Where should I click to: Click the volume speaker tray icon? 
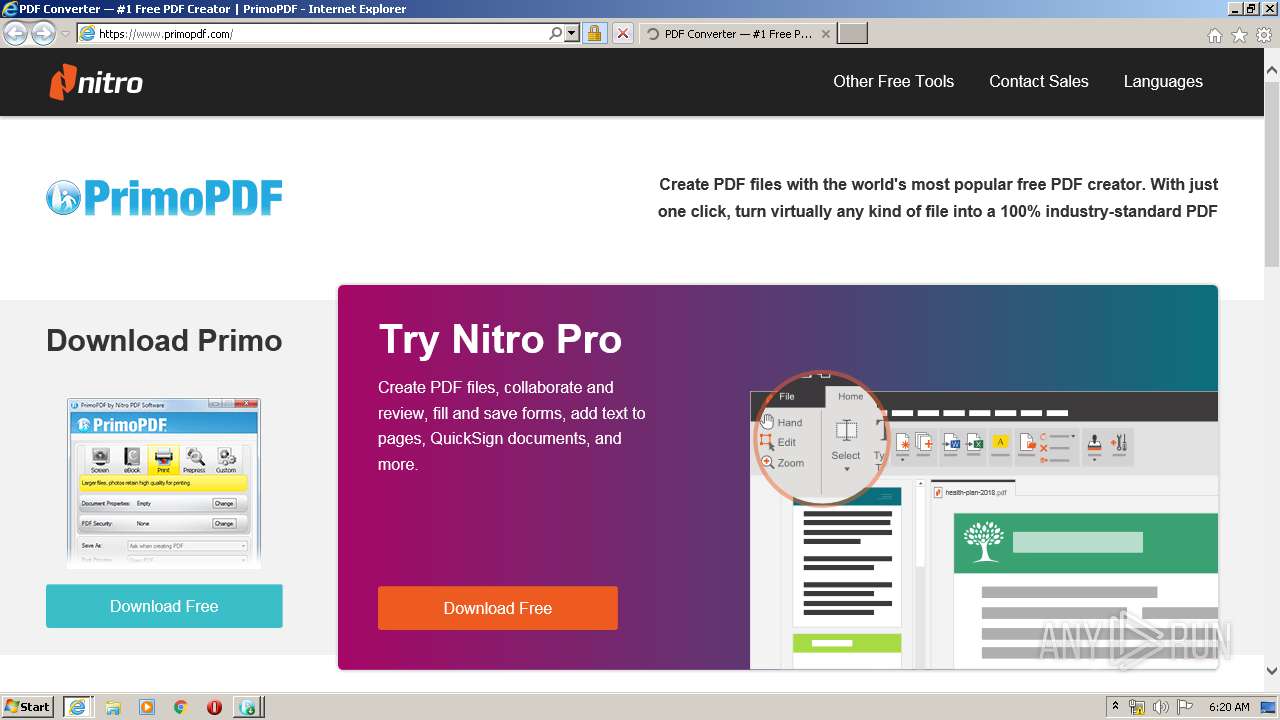tap(1161, 707)
